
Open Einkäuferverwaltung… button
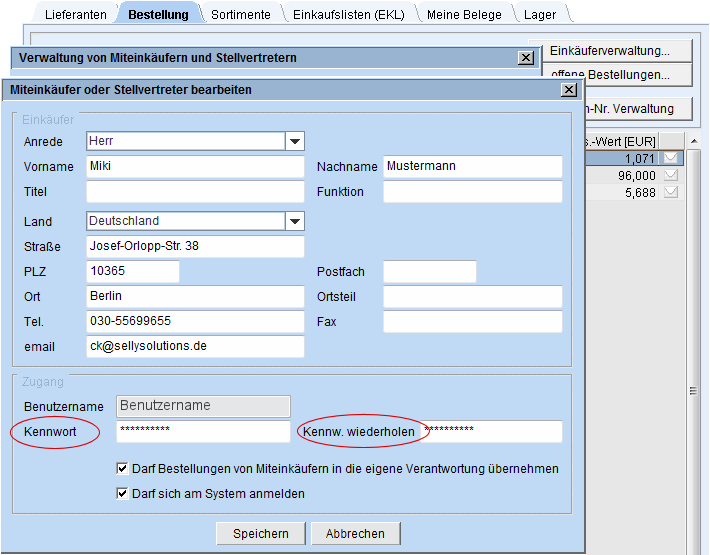point(609,50)
